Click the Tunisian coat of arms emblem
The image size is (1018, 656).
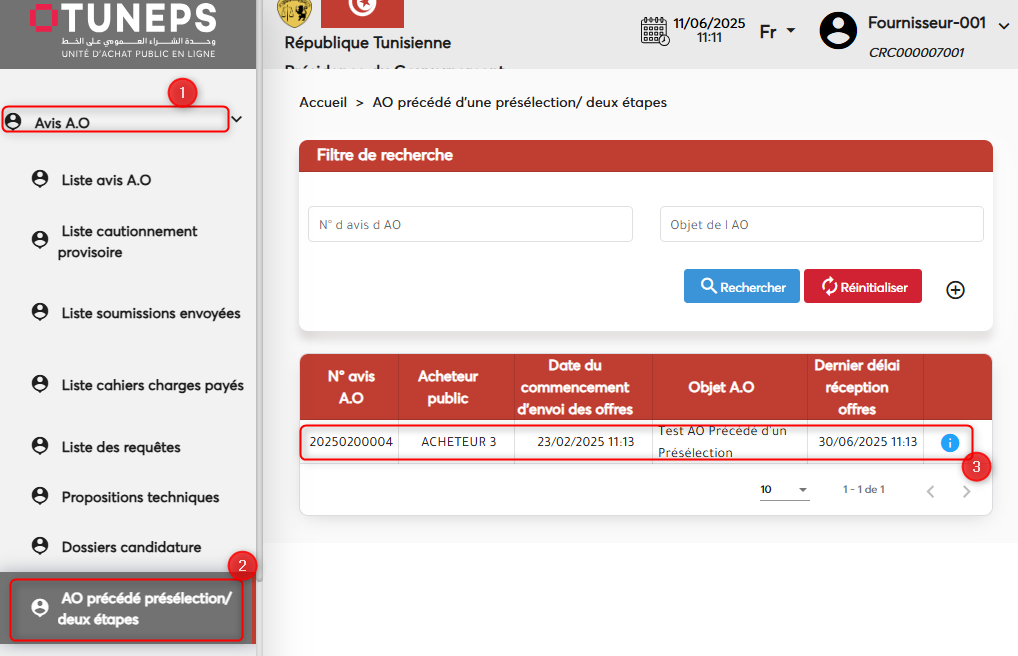(293, 10)
